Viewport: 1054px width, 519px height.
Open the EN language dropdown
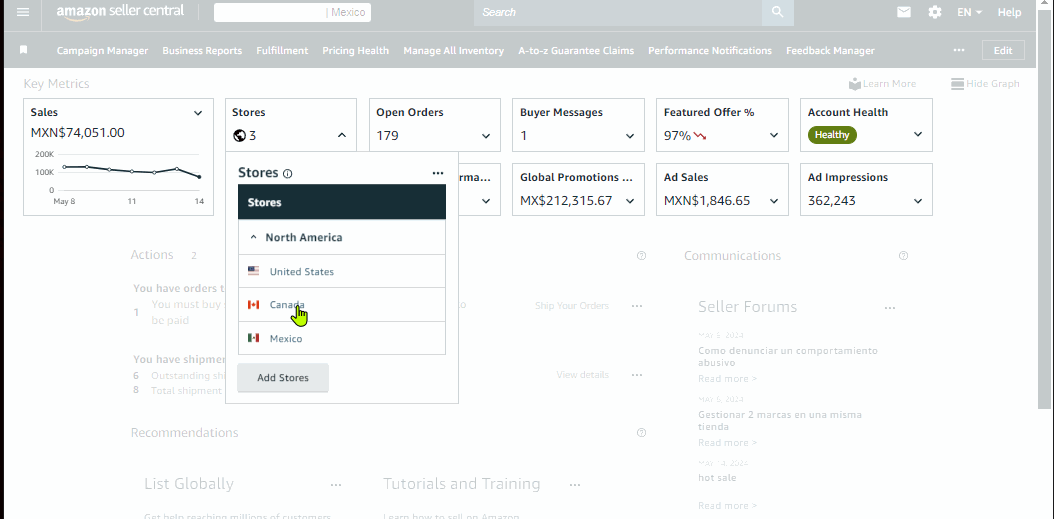(969, 12)
